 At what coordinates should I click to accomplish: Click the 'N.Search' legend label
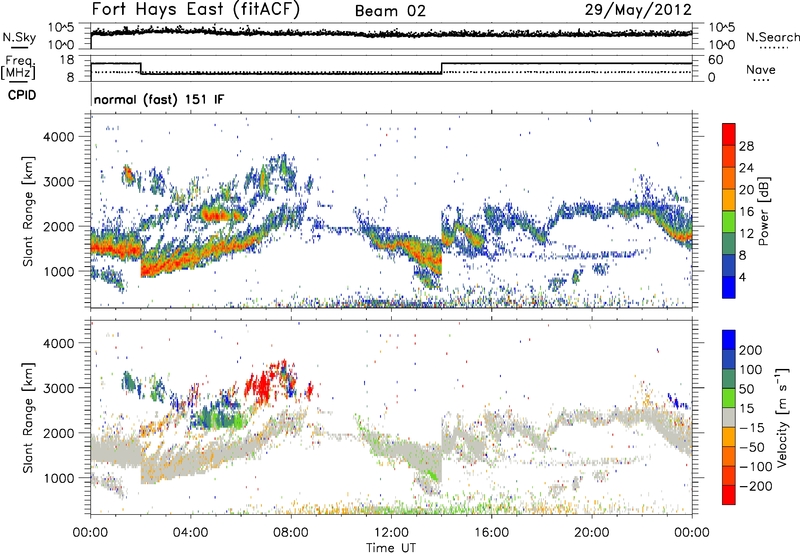click(x=773, y=37)
